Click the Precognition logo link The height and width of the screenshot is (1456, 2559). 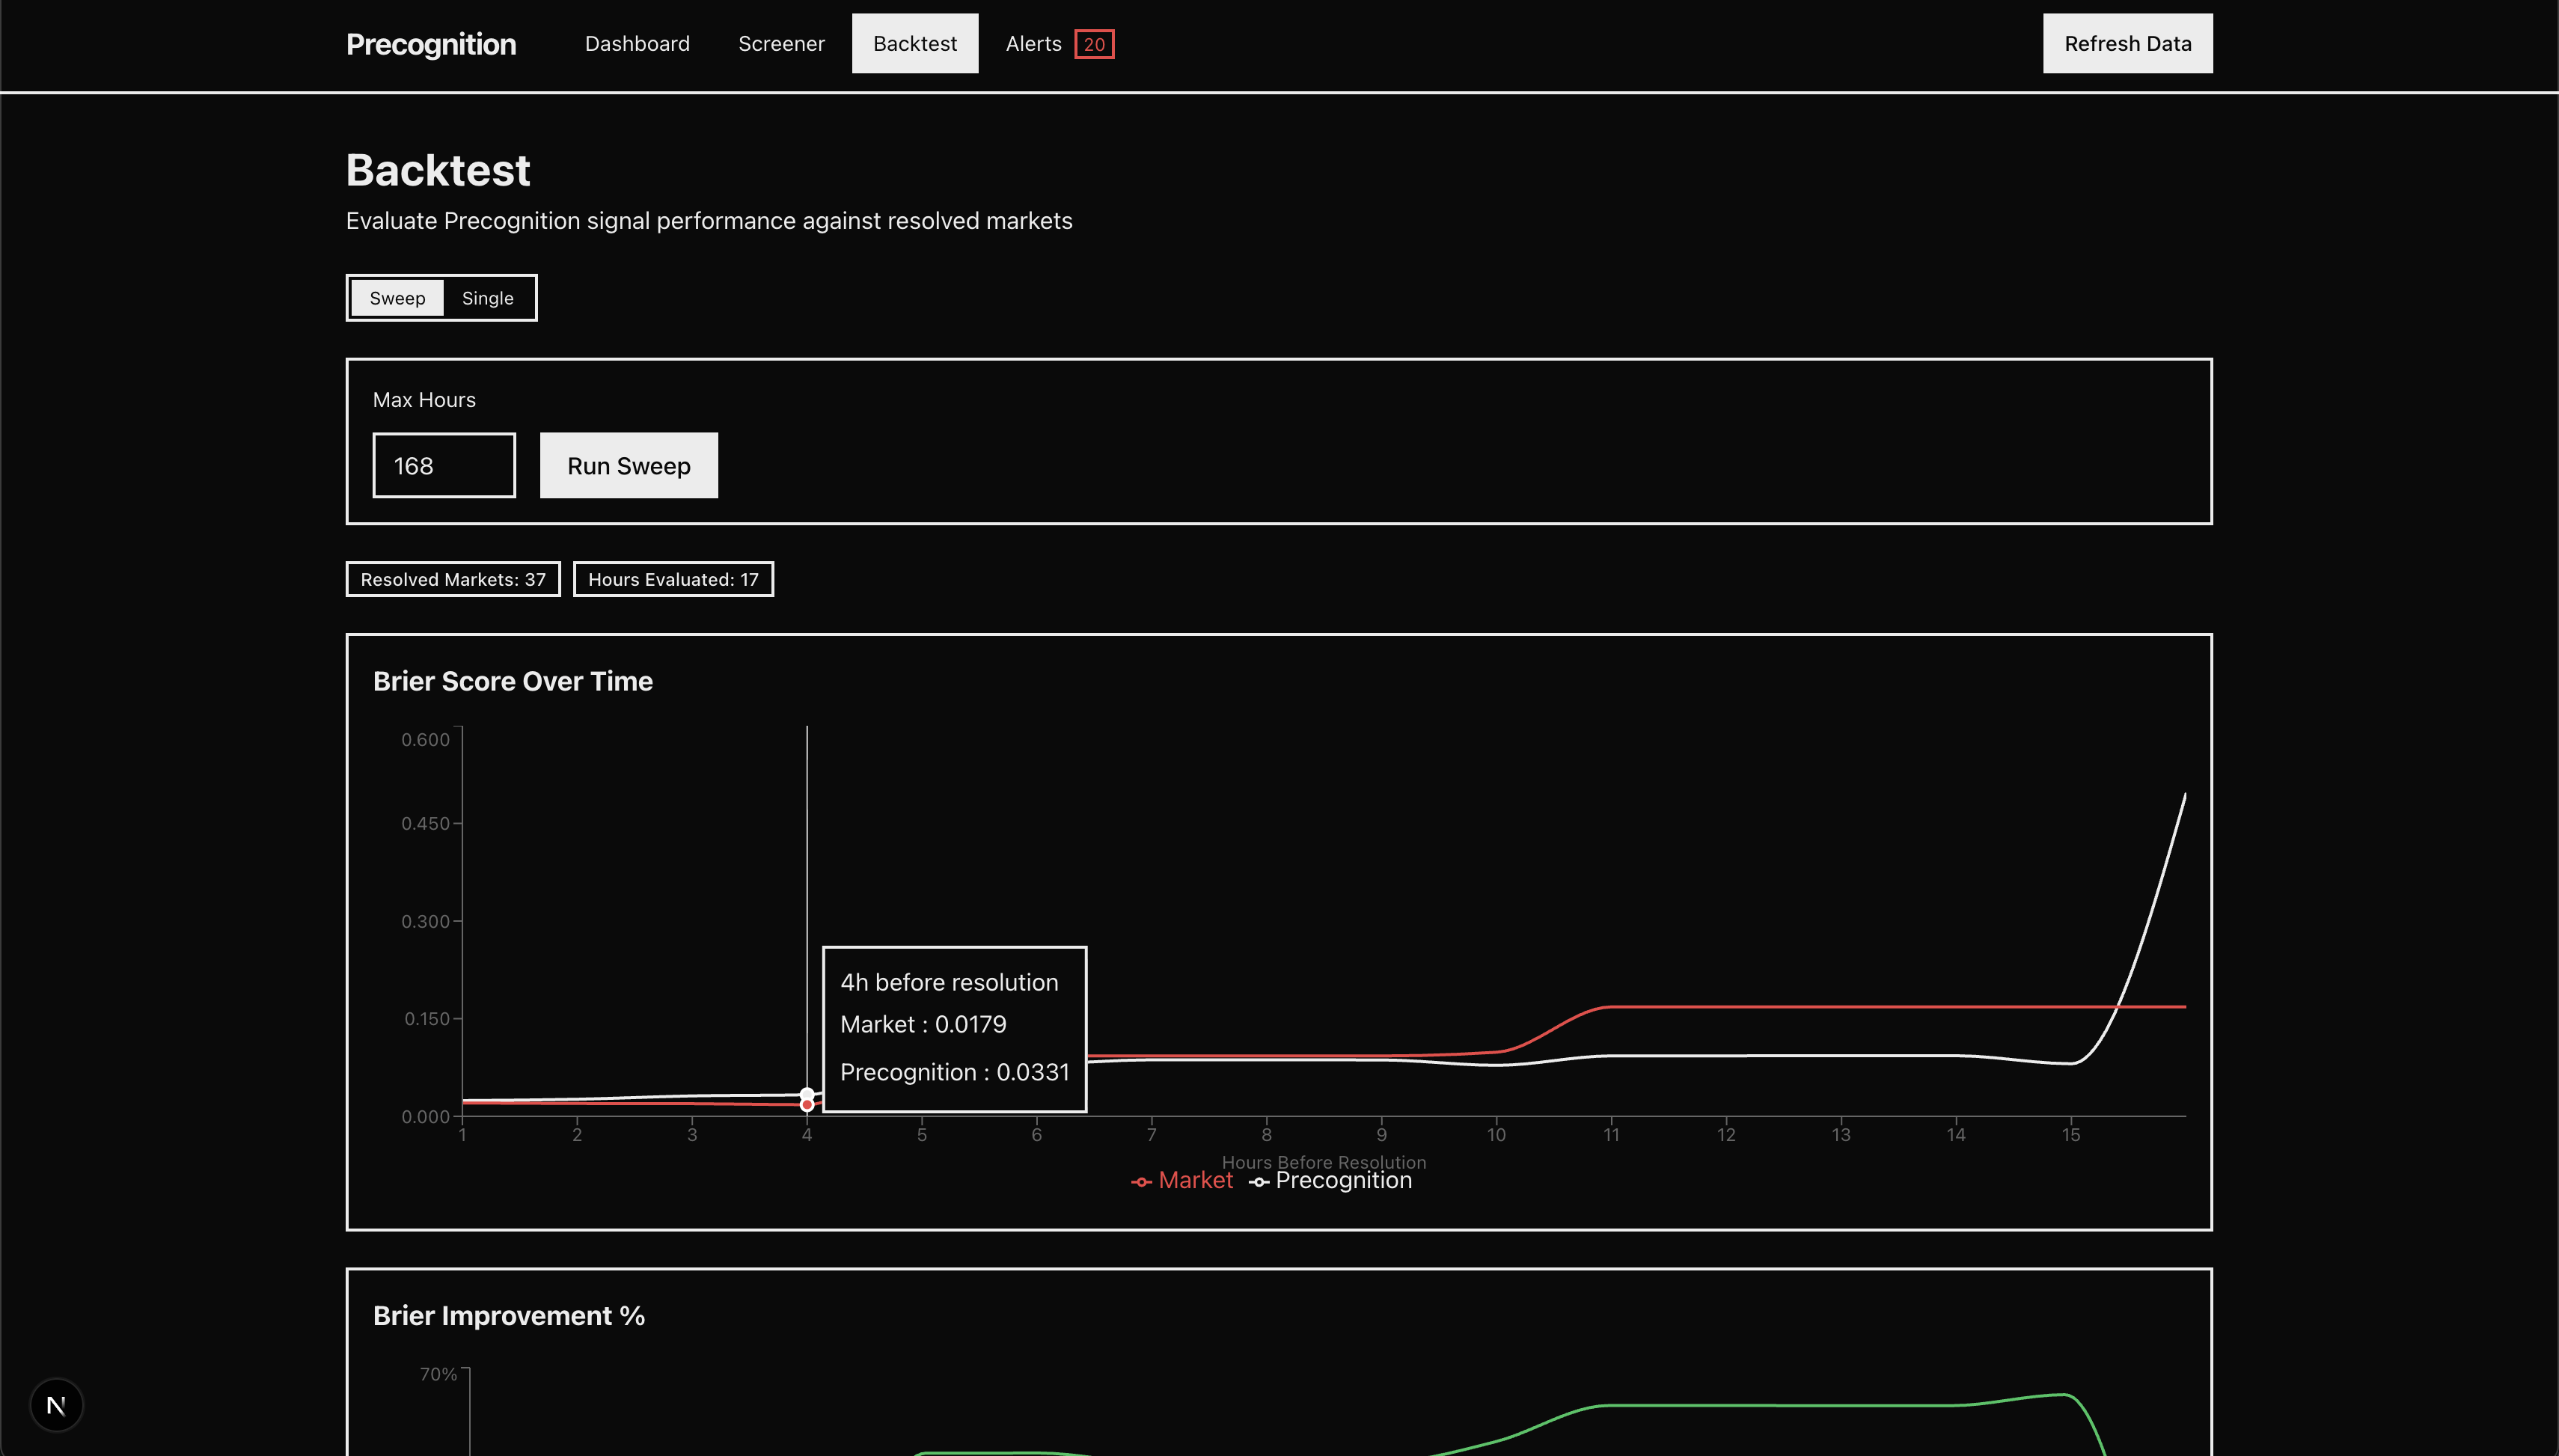431,44
